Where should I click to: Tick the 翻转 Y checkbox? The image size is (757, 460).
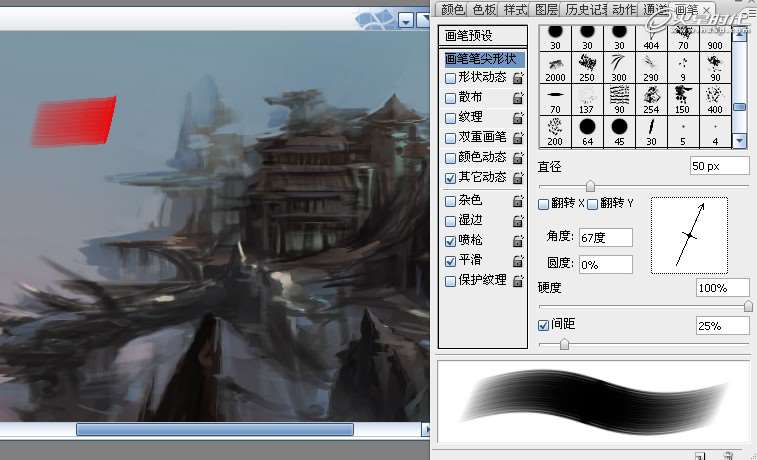click(x=593, y=204)
